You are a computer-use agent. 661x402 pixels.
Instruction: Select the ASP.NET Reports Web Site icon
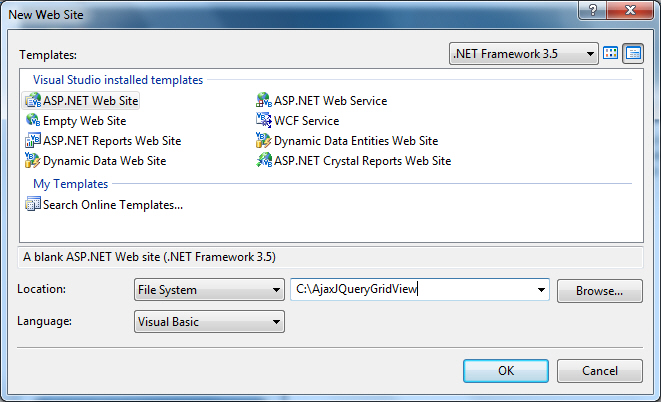(33, 140)
